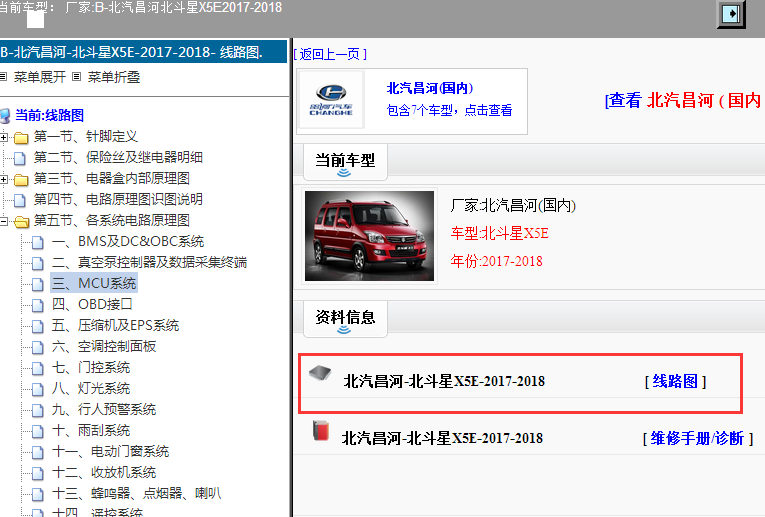
Task: Click 菜单展开 to expand all menus
Action: [x=40, y=77]
